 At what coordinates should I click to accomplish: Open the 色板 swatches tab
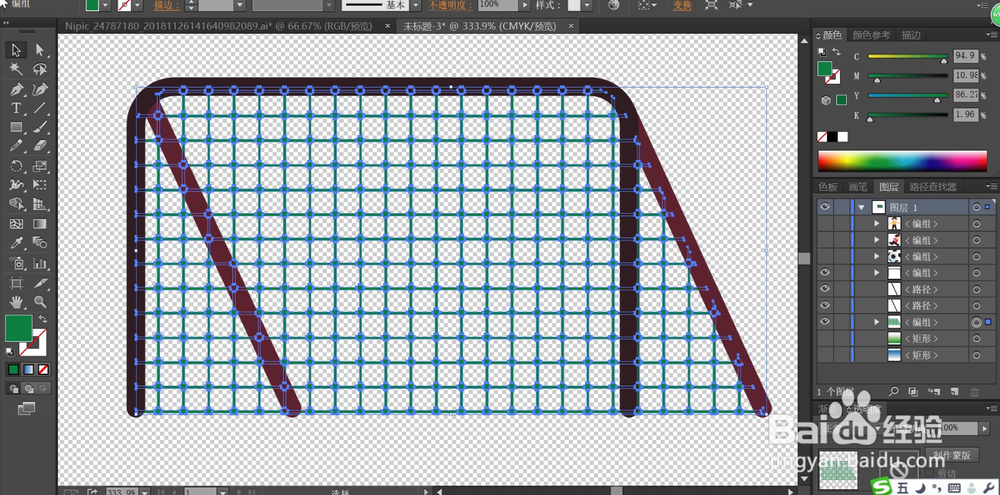click(x=828, y=187)
